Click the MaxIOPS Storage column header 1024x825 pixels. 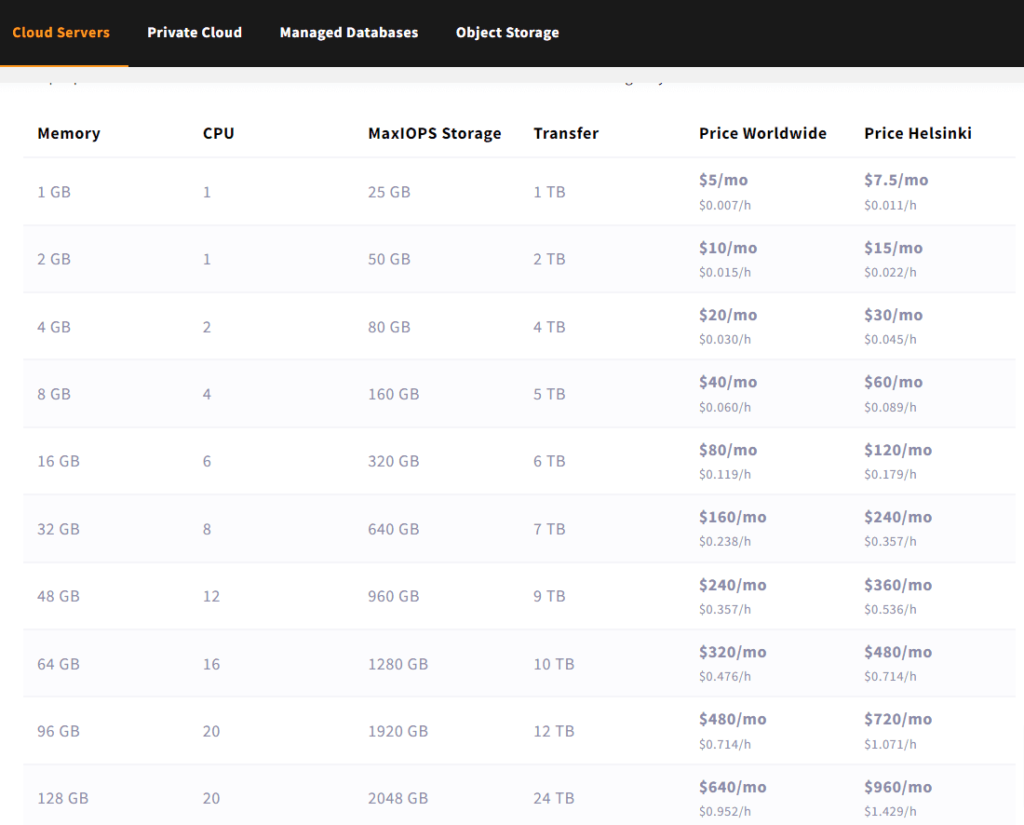(434, 133)
